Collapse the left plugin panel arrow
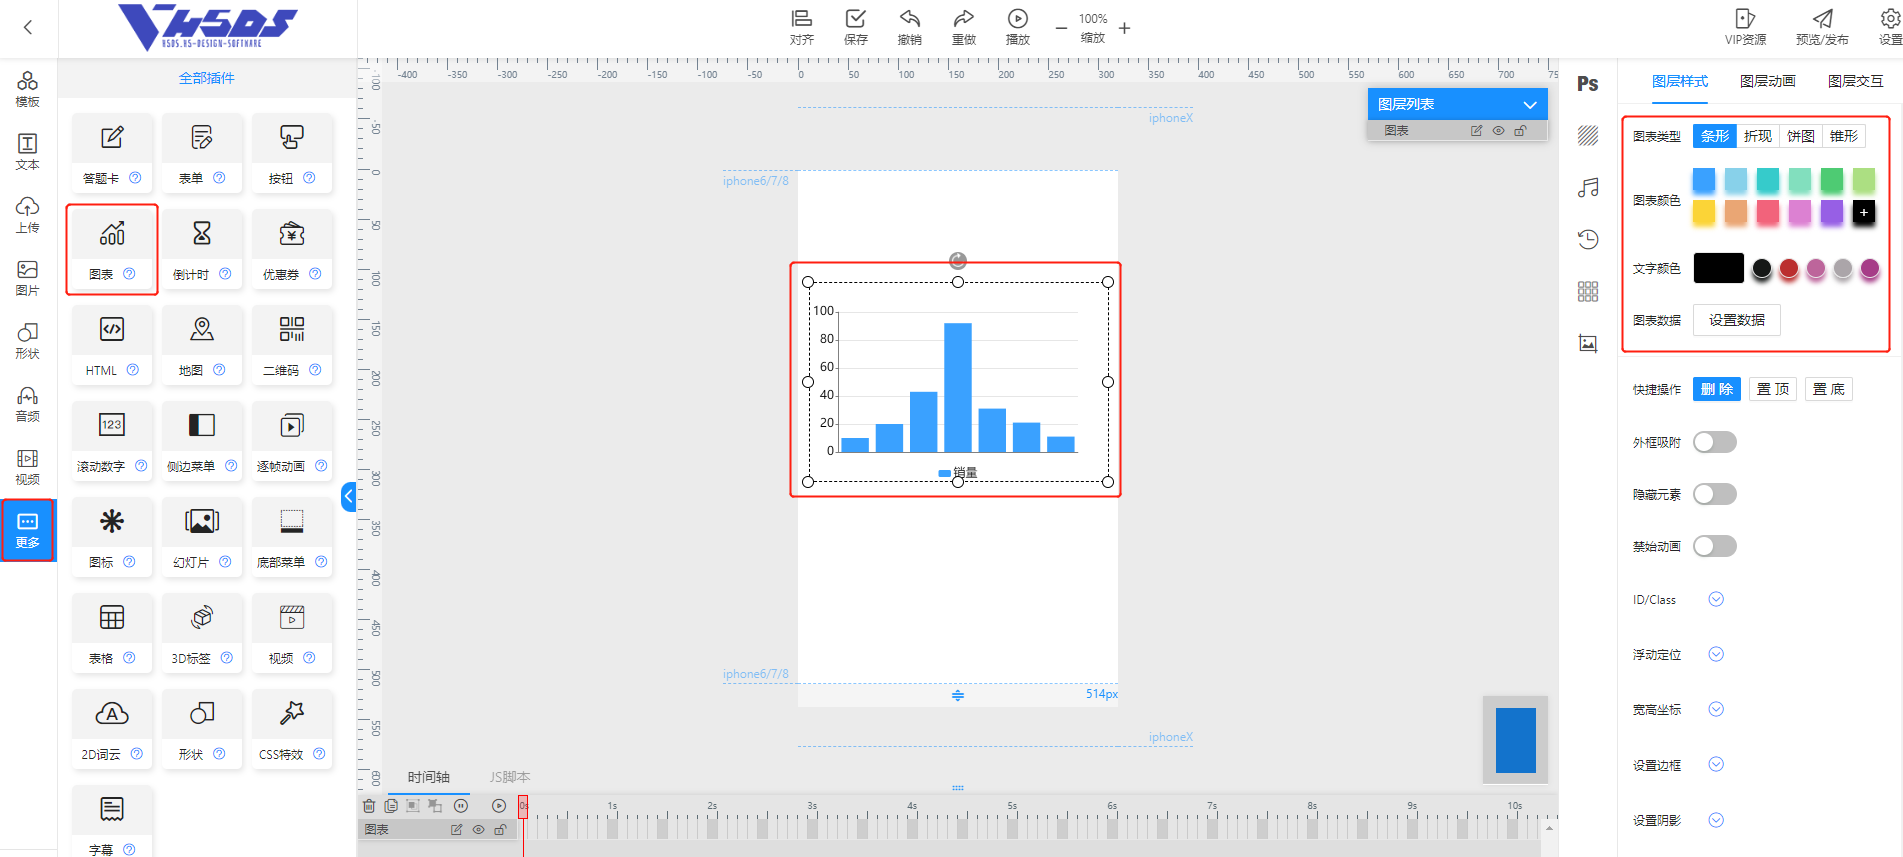The image size is (1903, 857). tap(348, 496)
